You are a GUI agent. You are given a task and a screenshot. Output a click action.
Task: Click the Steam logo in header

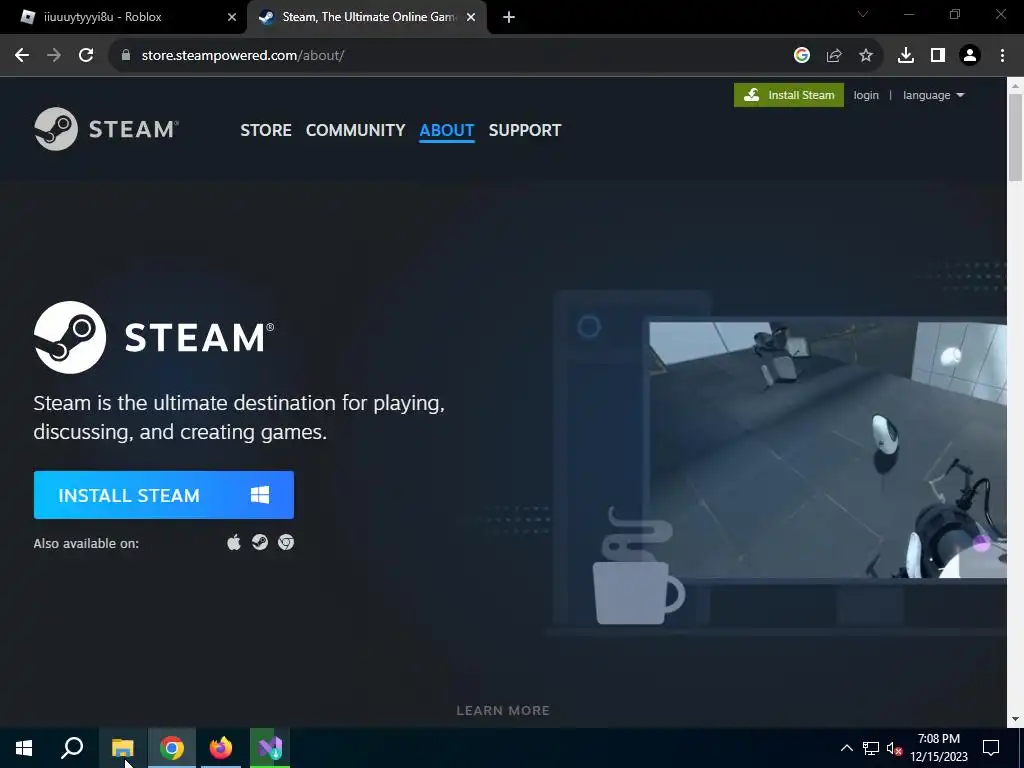pyautogui.click(x=106, y=129)
